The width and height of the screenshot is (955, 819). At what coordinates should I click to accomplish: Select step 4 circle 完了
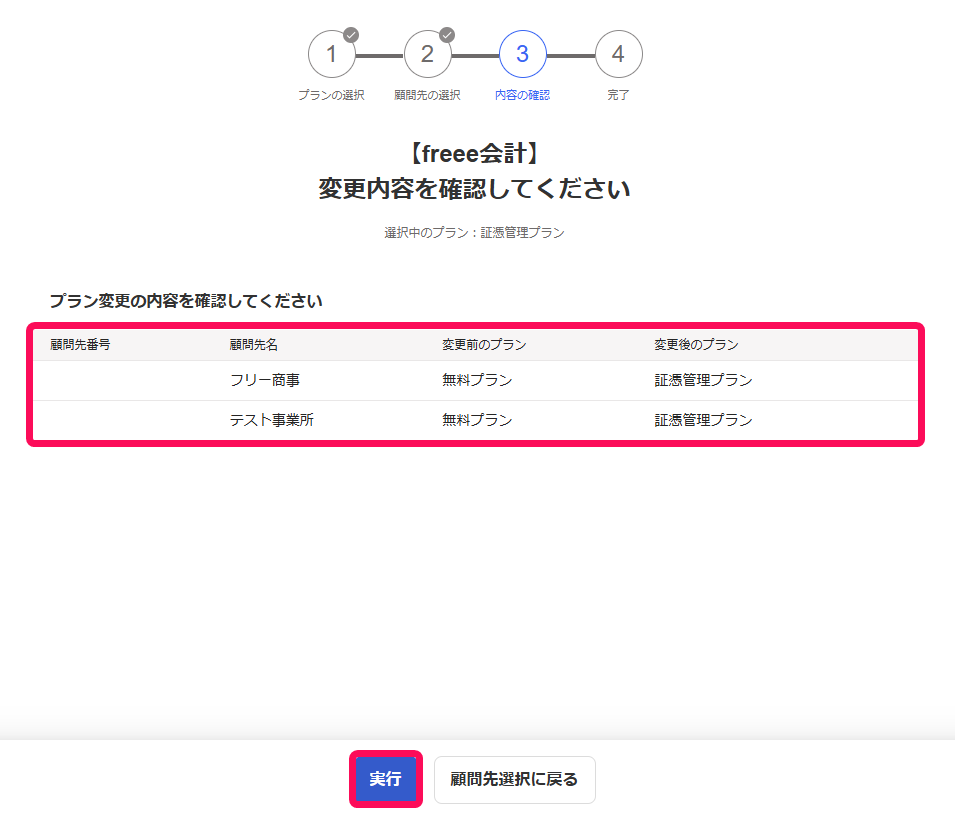click(618, 54)
